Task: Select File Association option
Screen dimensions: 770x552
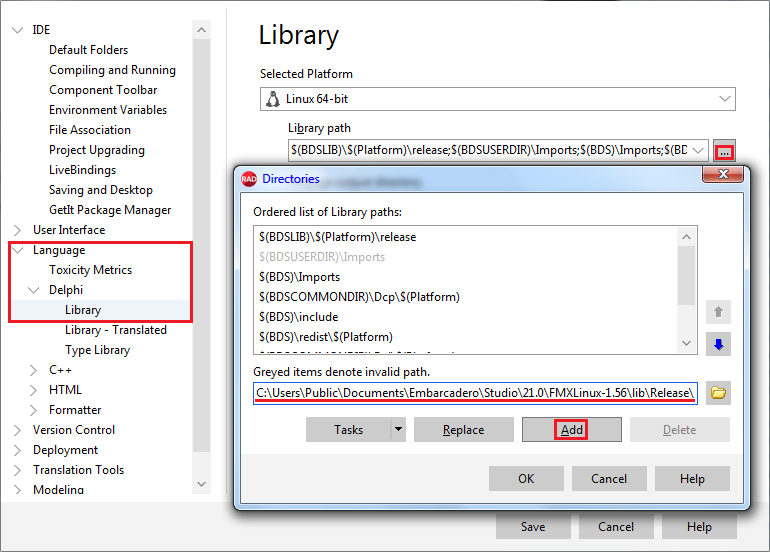Action: click(x=90, y=130)
